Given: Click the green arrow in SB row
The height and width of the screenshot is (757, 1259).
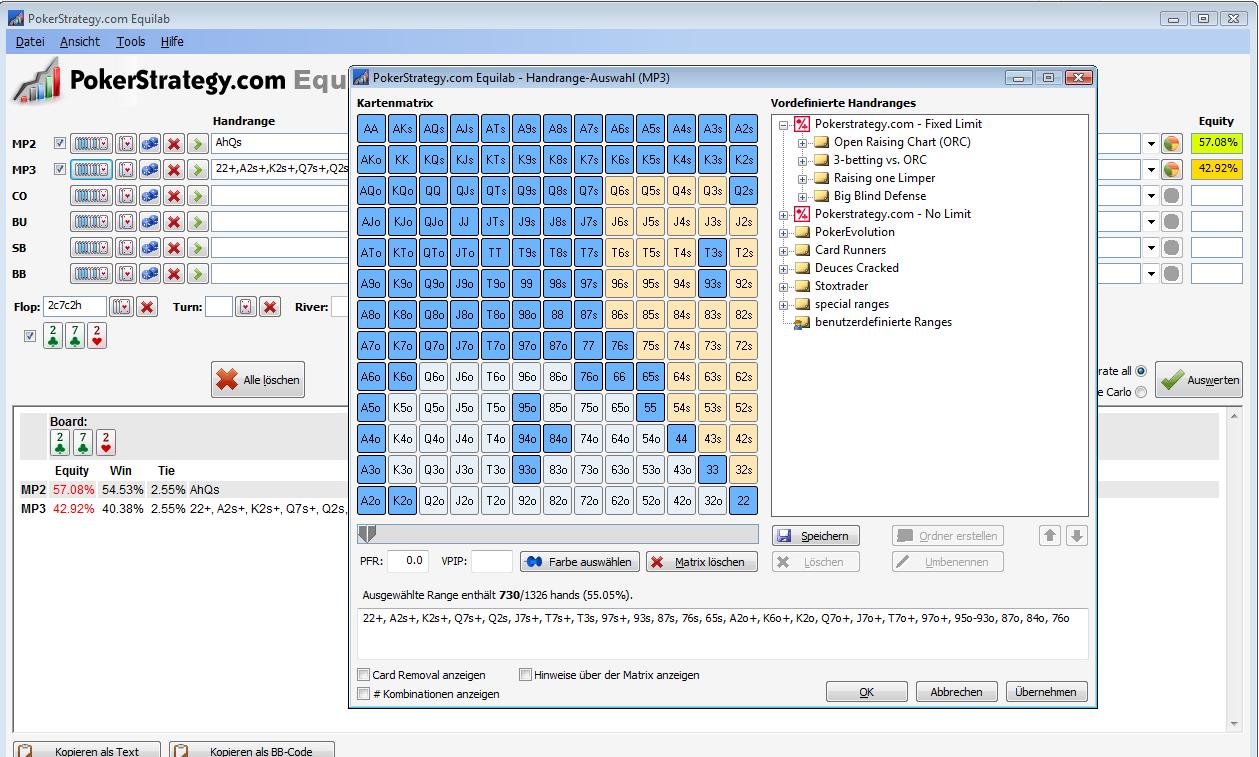Looking at the screenshot, I should click(x=197, y=248).
